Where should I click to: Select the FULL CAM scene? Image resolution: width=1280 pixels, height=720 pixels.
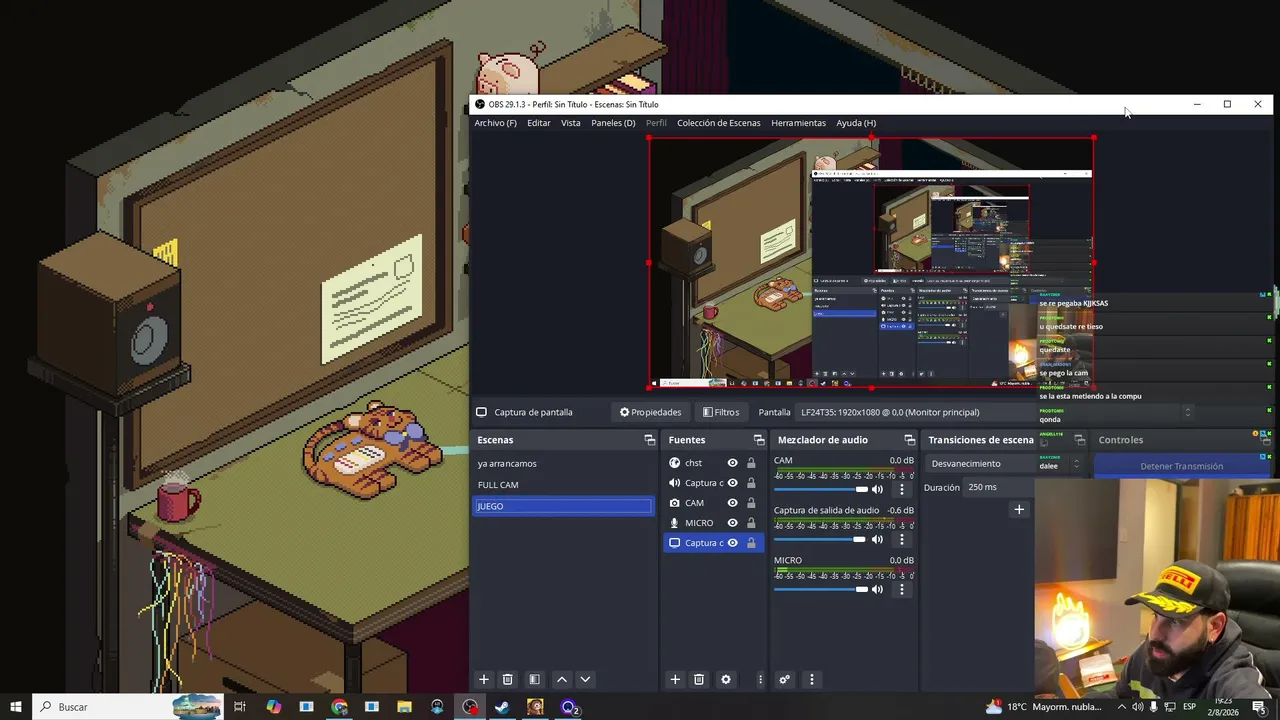(x=562, y=485)
